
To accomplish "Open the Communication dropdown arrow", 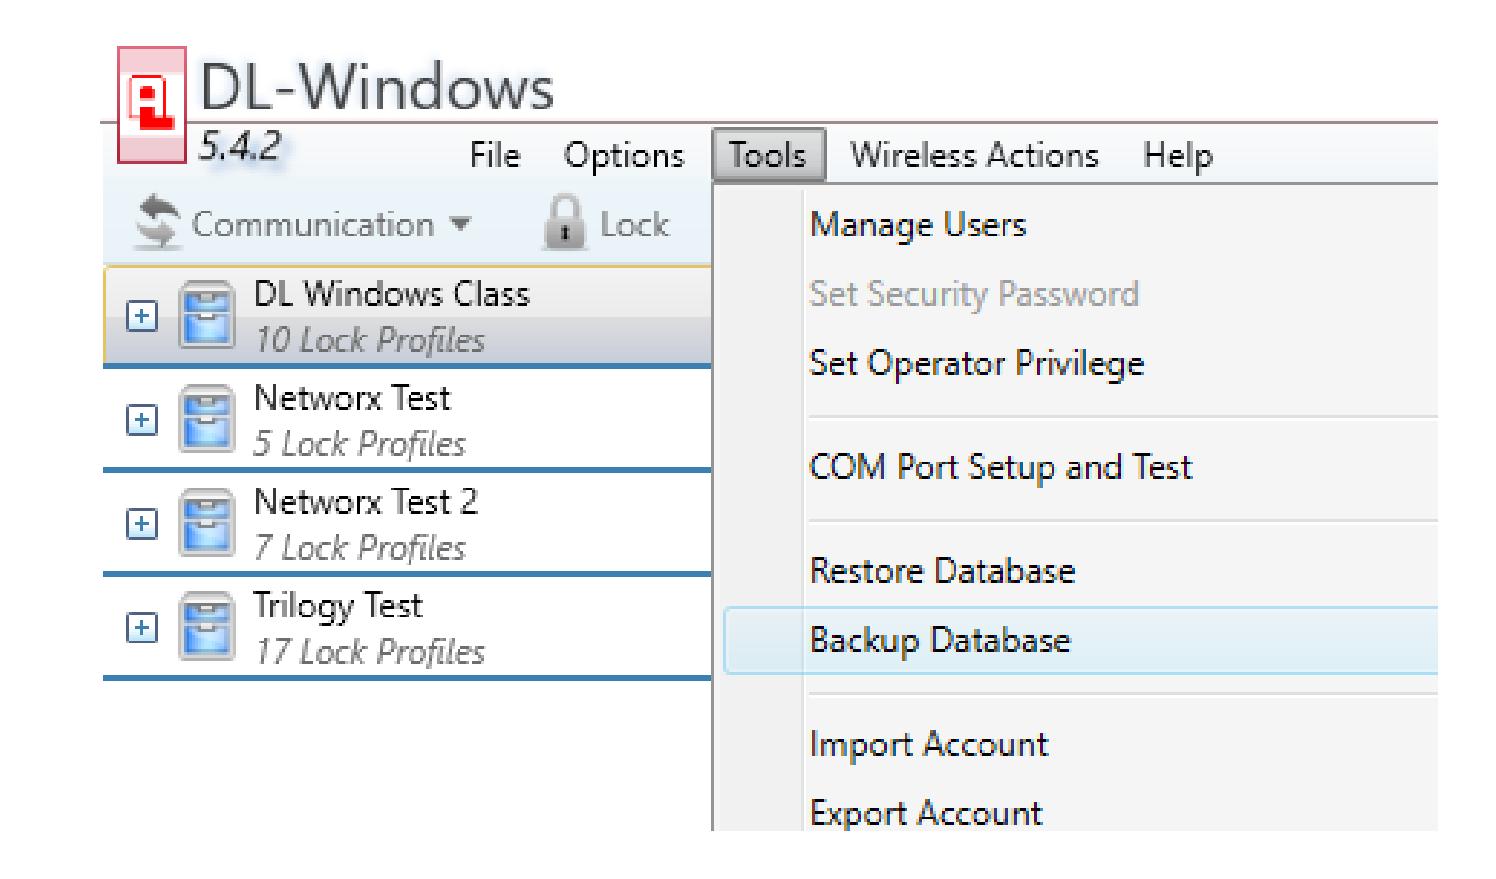I will pyautogui.click(x=460, y=225).
